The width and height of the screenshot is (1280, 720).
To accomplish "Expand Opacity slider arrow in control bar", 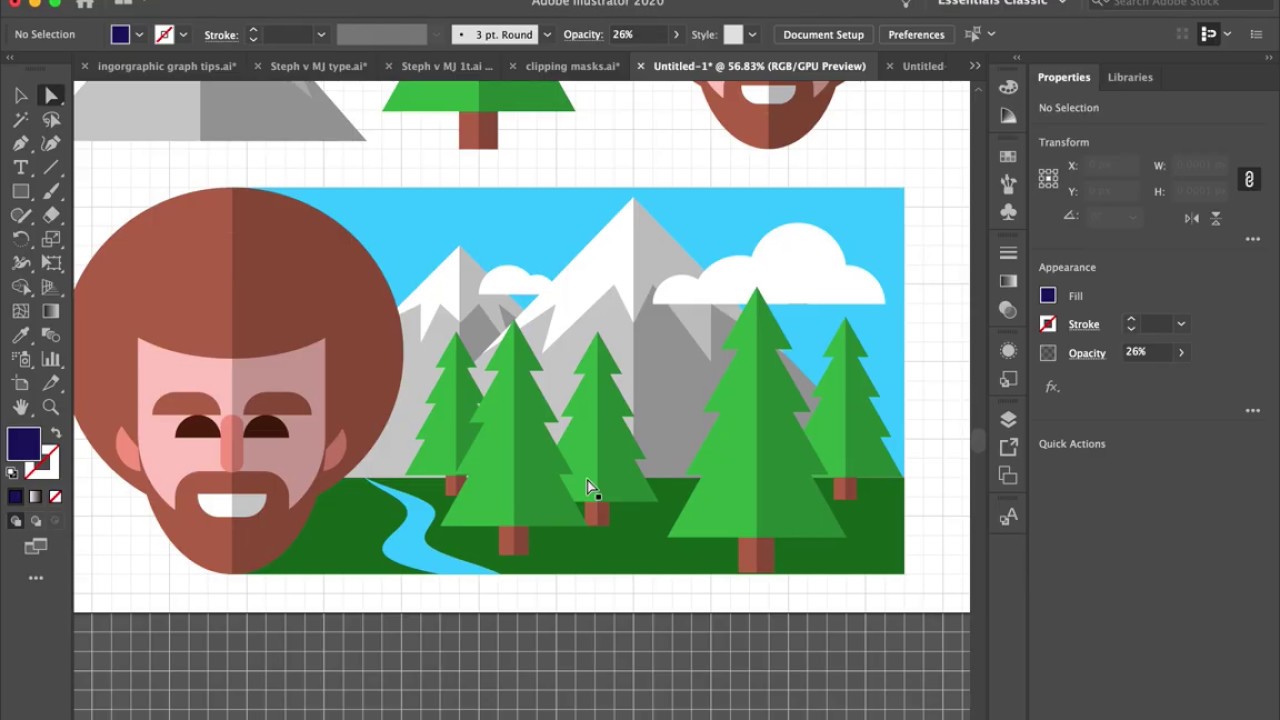I will pyautogui.click(x=676, y=35).
